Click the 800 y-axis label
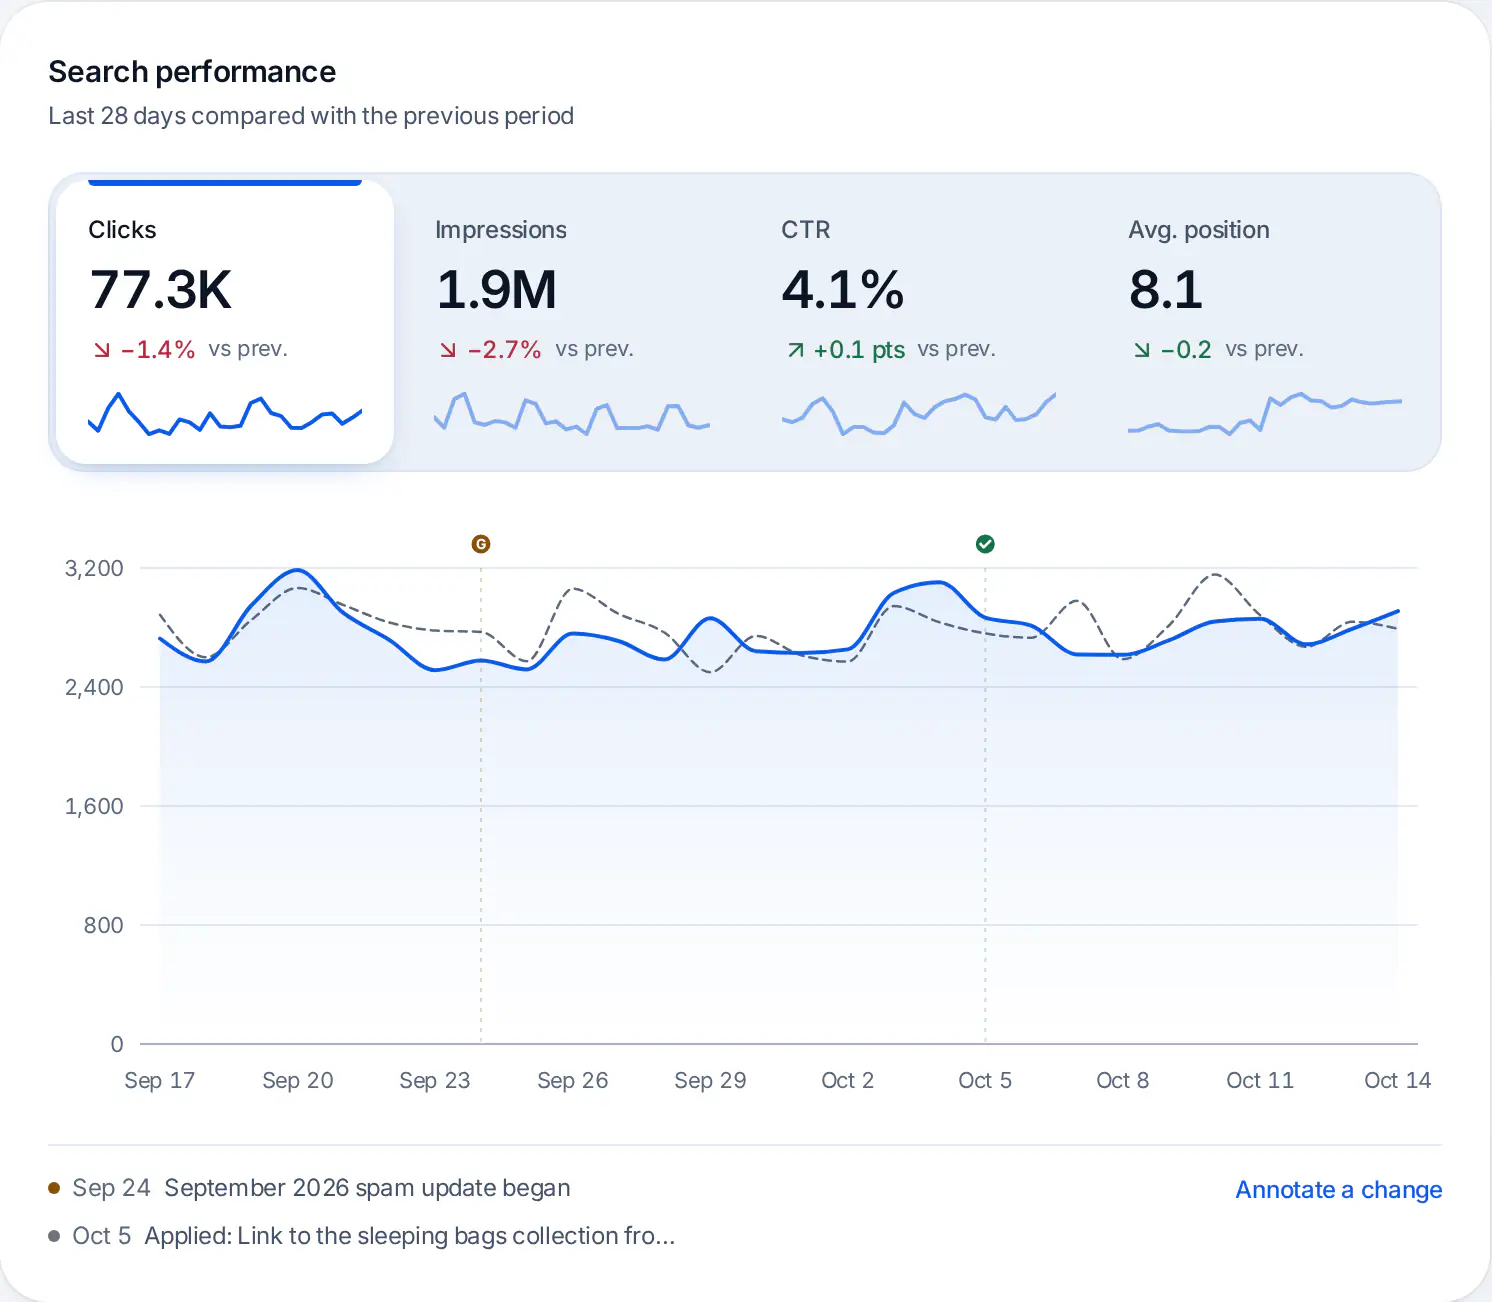 104,926
